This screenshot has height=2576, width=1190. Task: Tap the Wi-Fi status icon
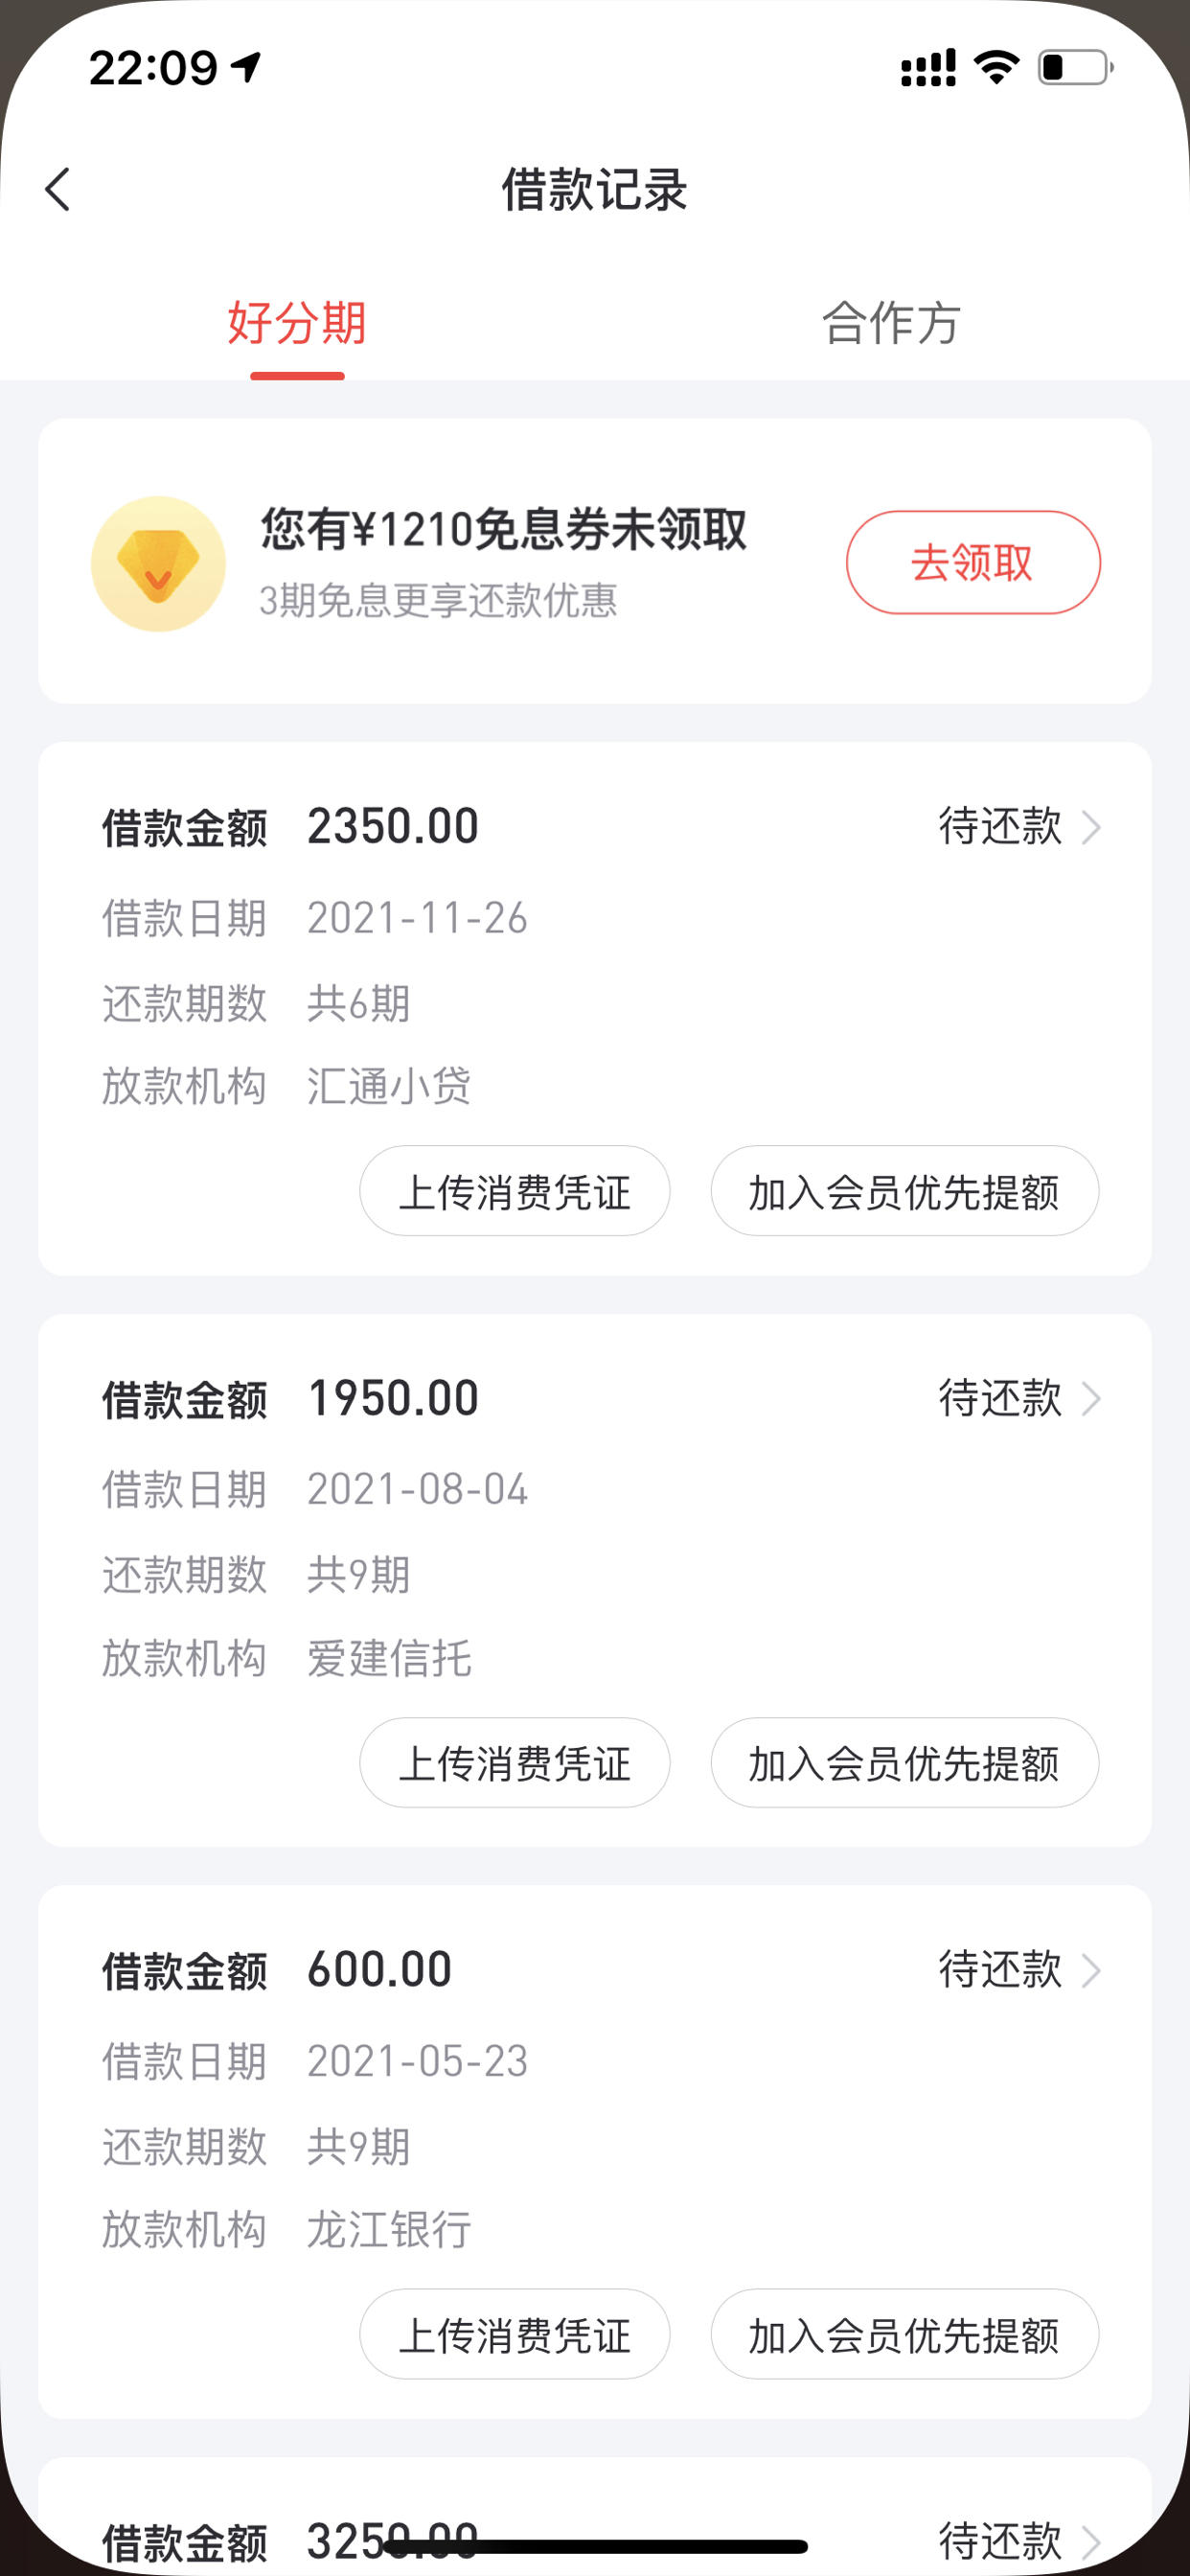996,67
